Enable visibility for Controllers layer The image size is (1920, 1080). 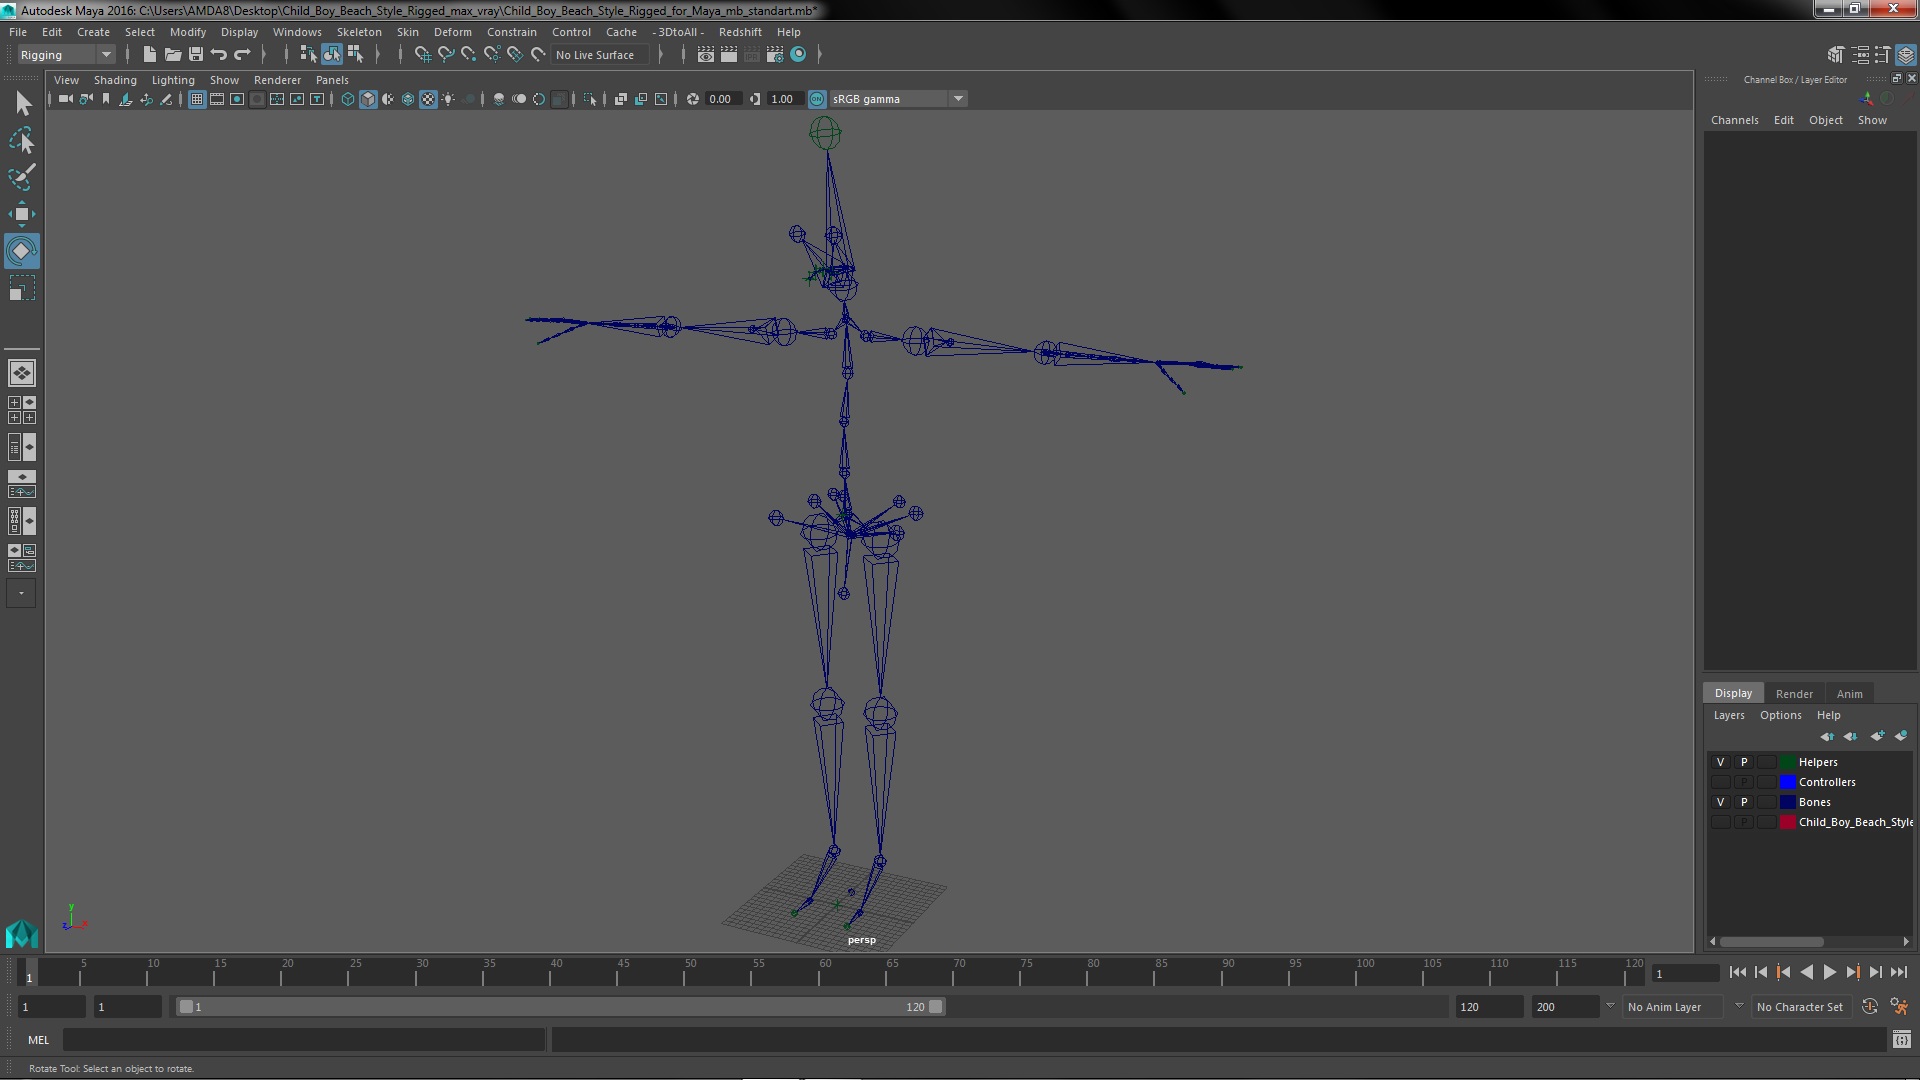coord(1720,782)
